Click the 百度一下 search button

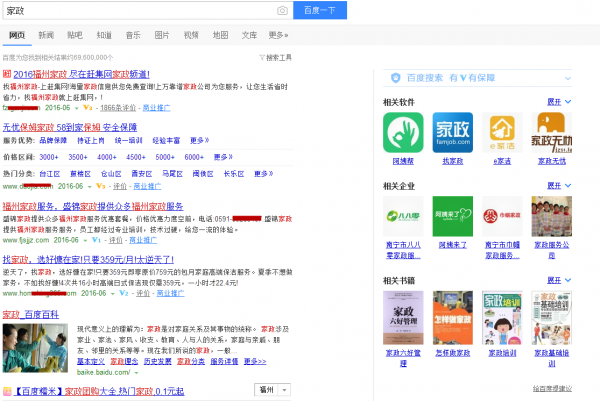(x=320, y=10)
